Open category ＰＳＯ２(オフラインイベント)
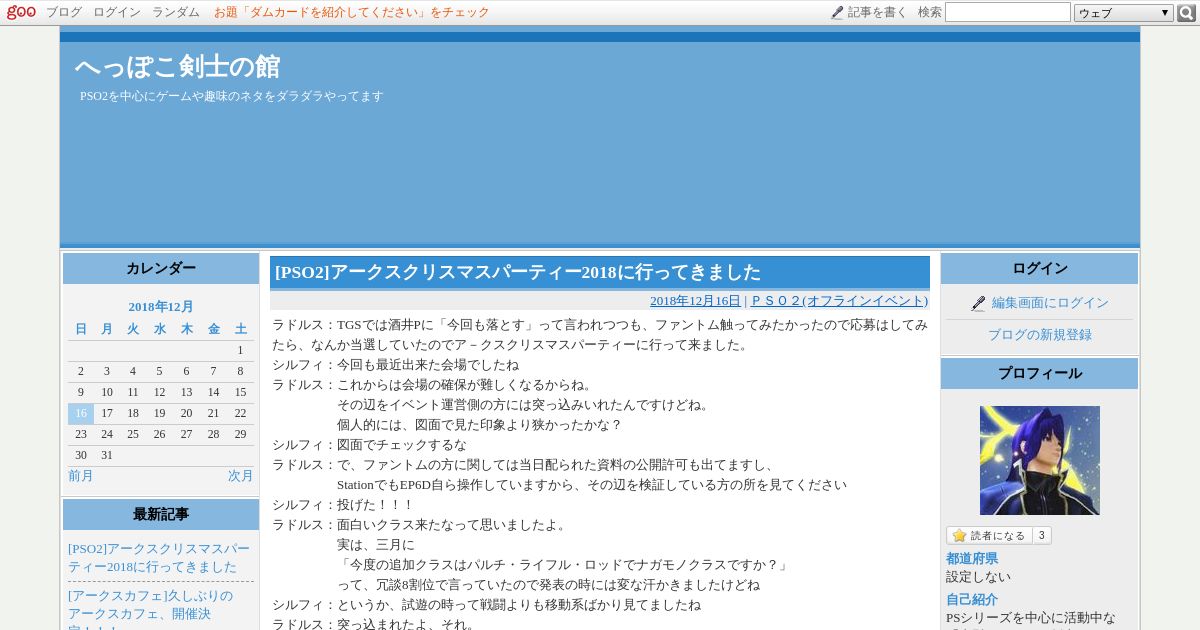1200x630 pixels. 839,301
